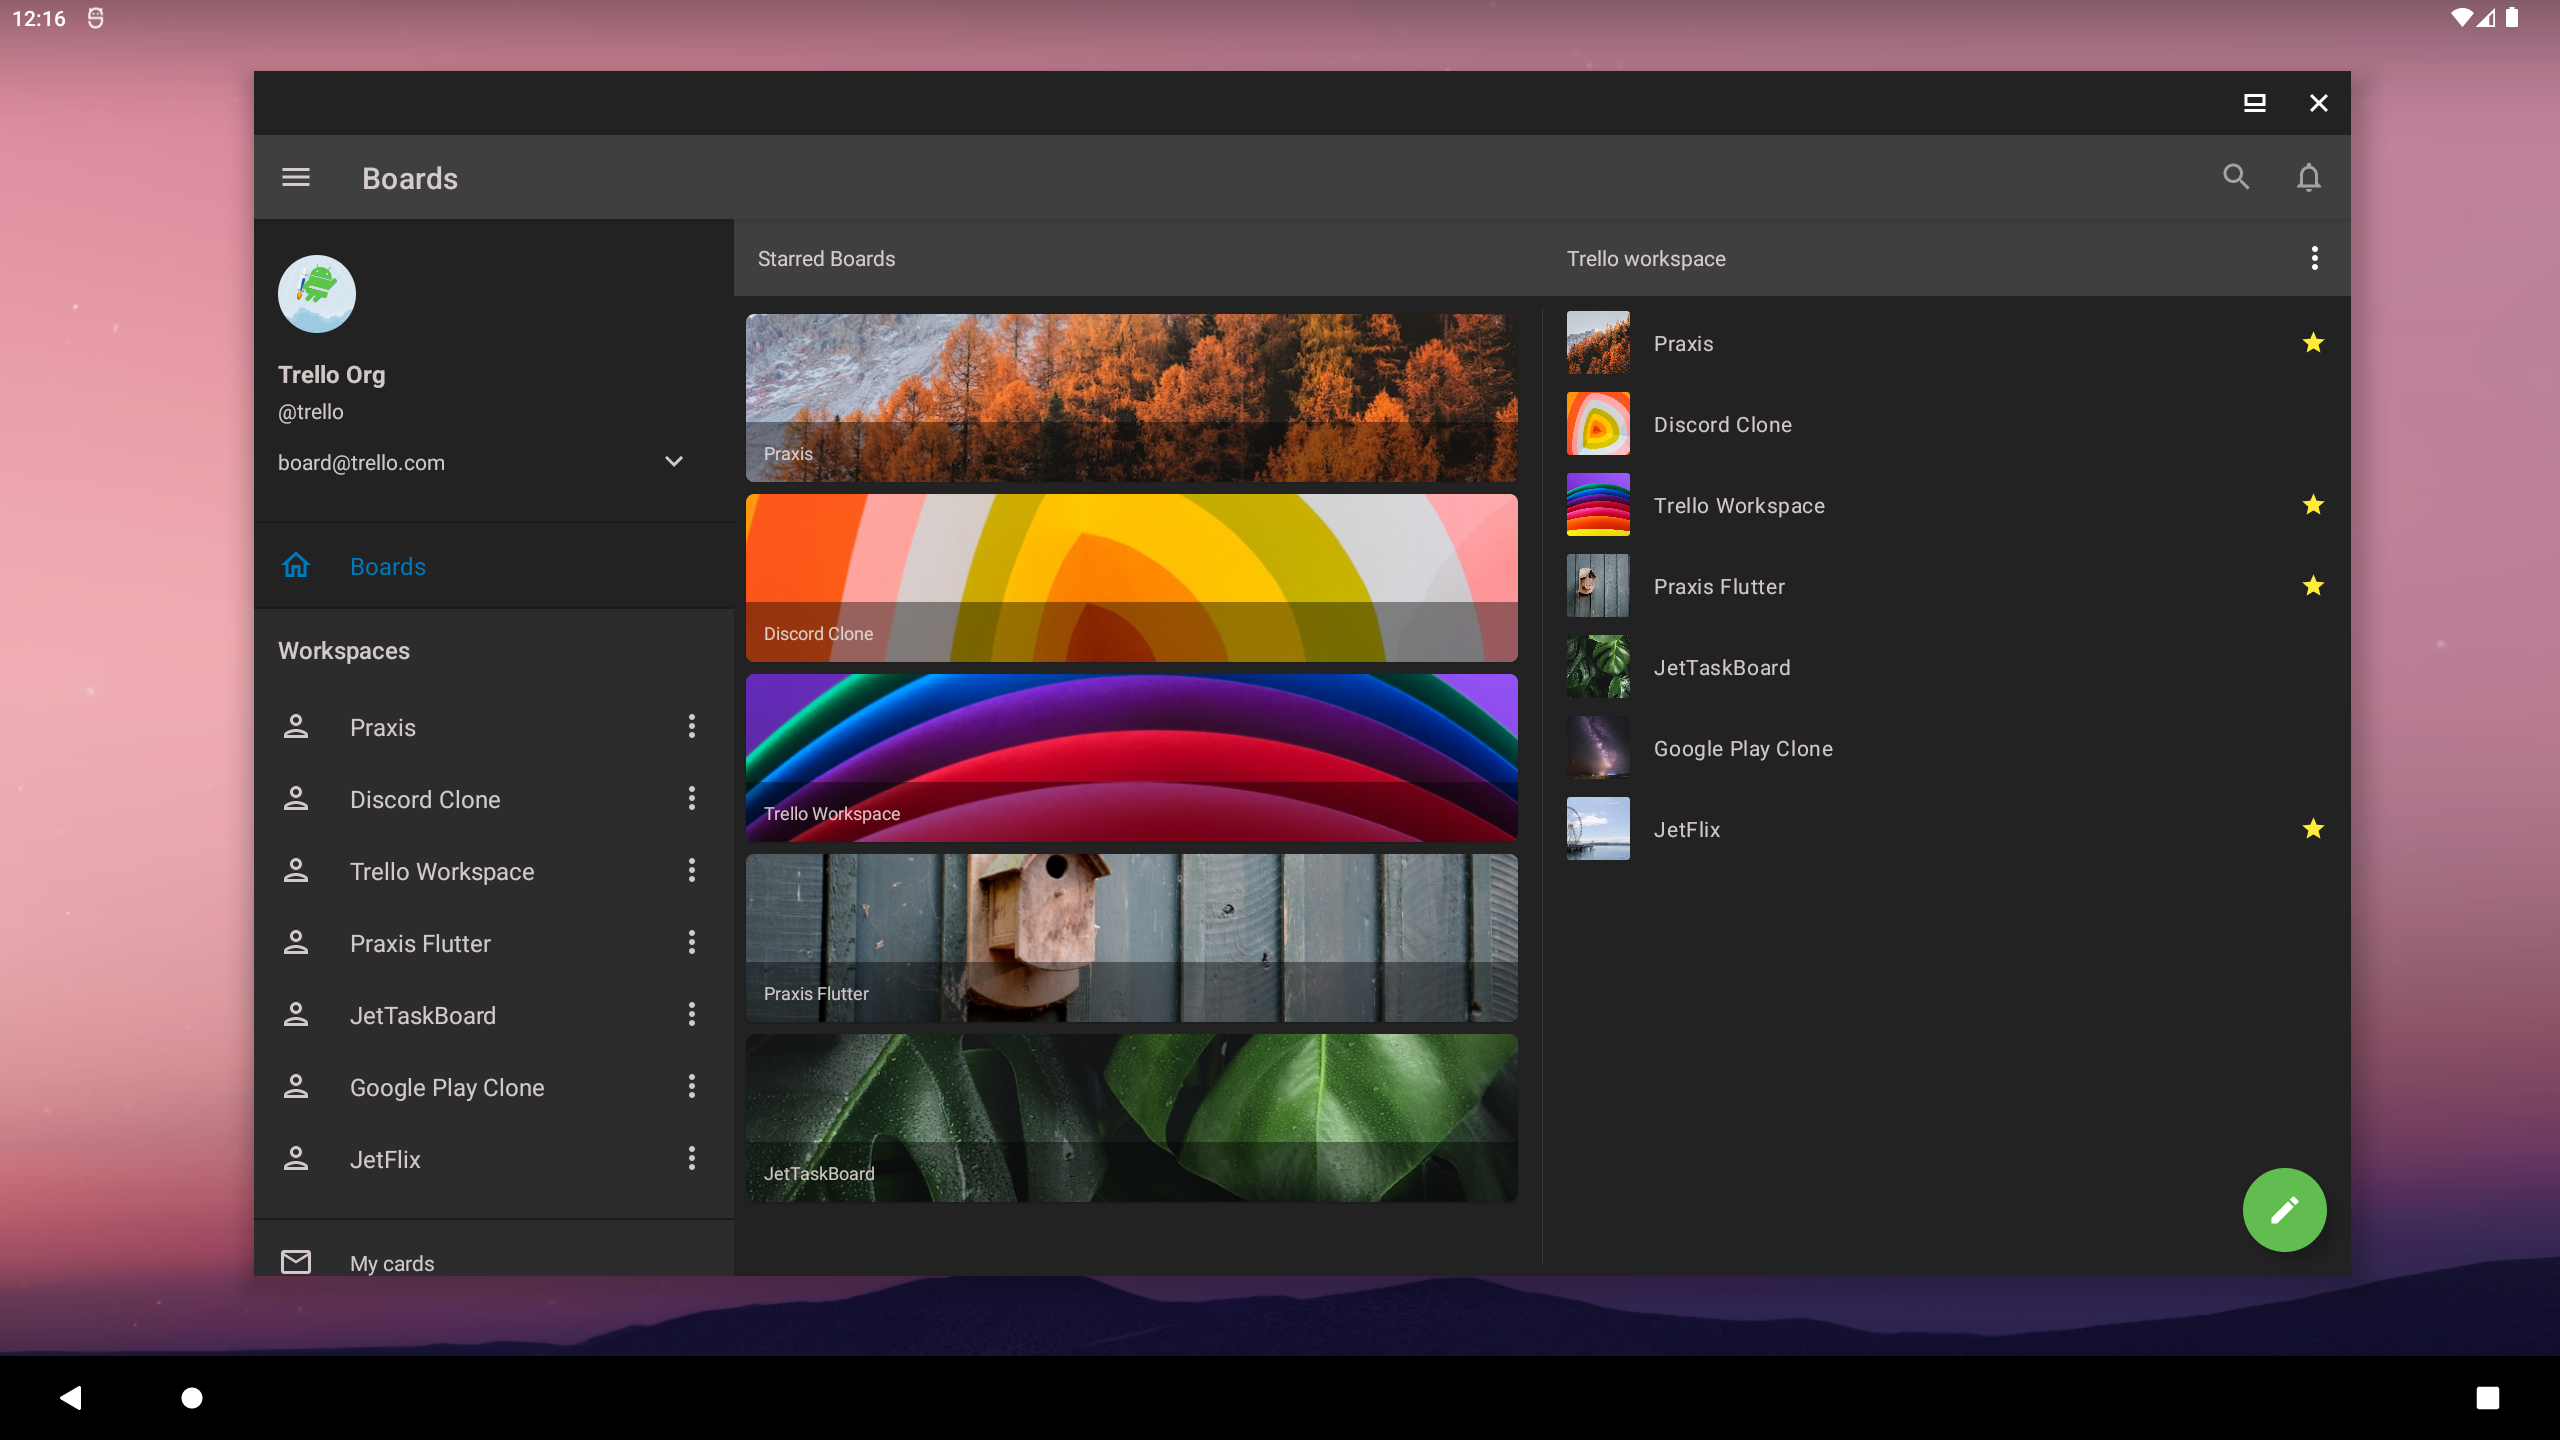This screenshot has width=2560, height=1440.
Task: Tap Android home navigation button
Action: pyautogui.click(x=192, y=1397)
